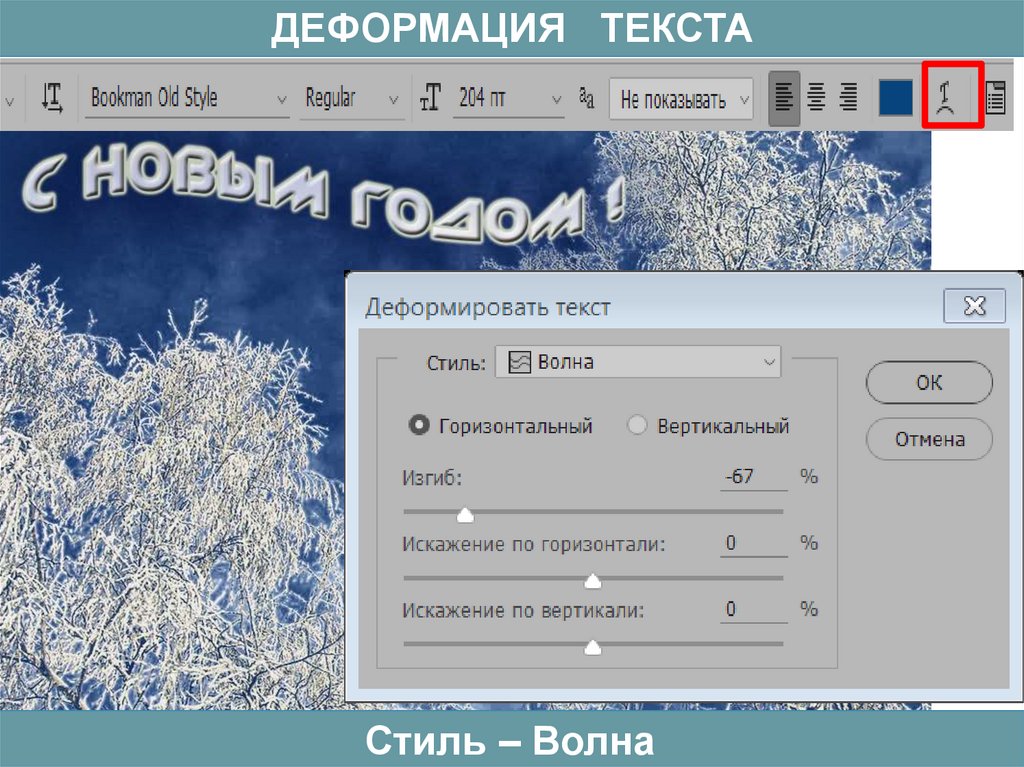Align text right

[848, 98]
